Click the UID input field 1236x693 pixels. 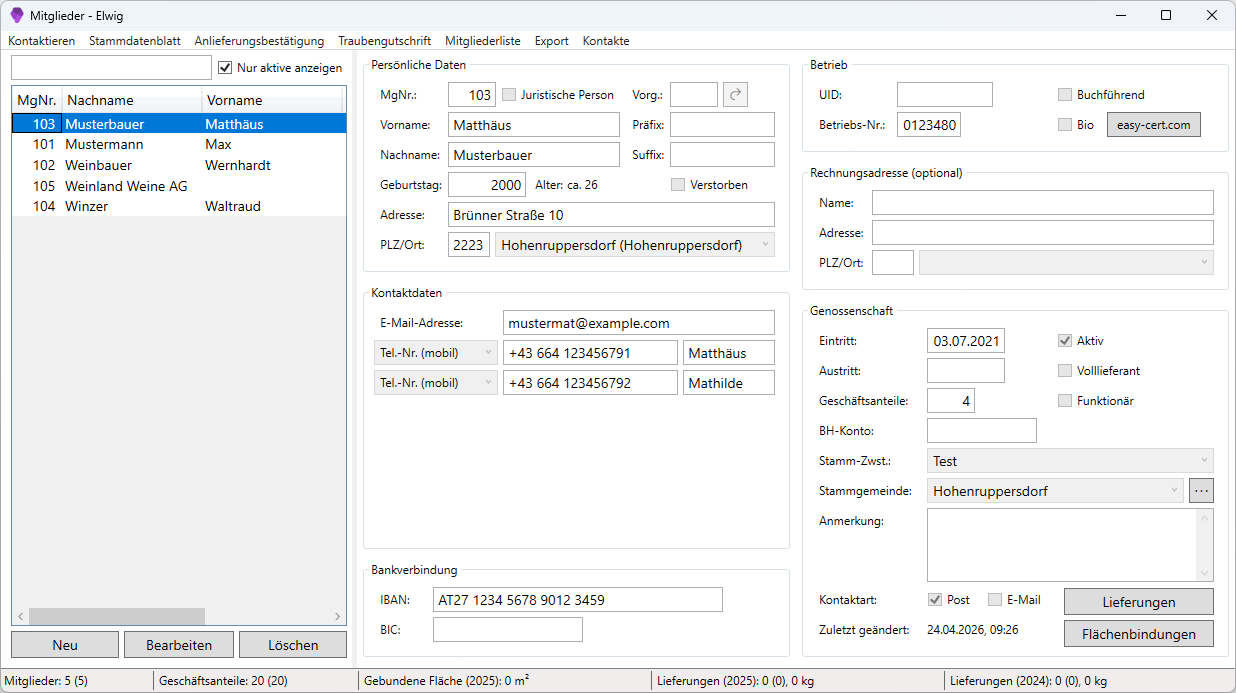click(945, 95)
